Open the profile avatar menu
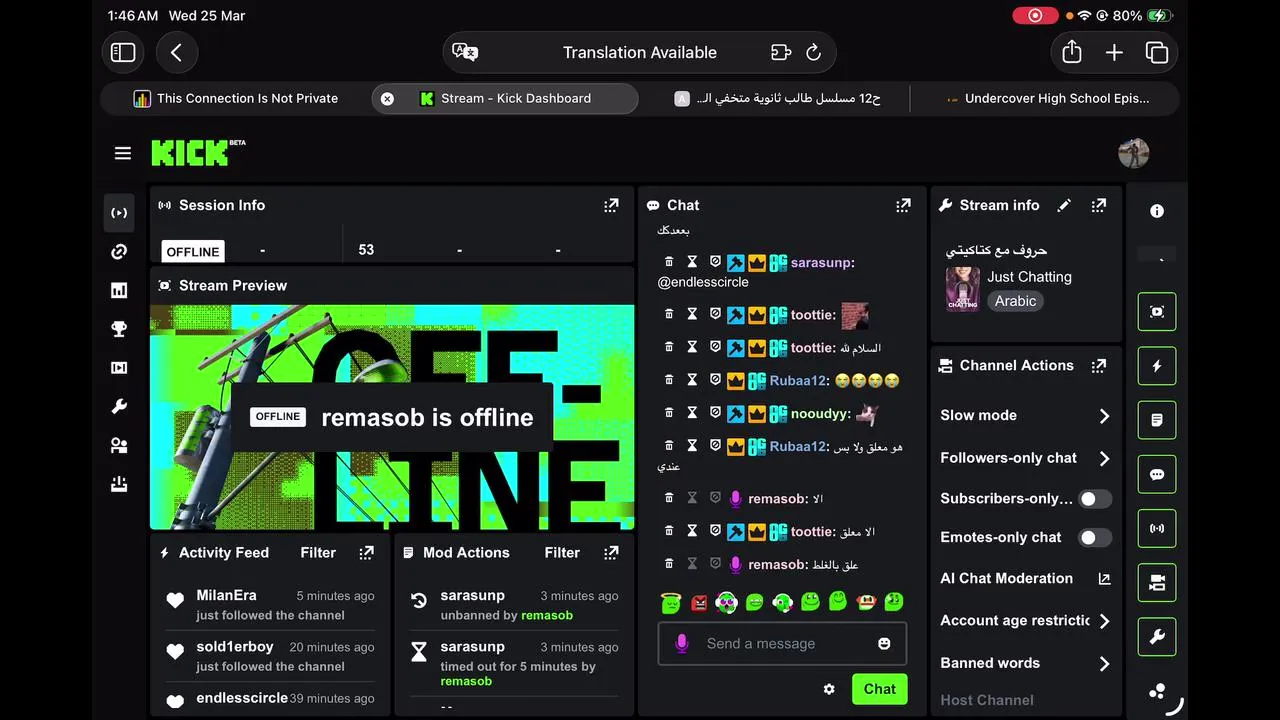 (x=1133, y=153)
